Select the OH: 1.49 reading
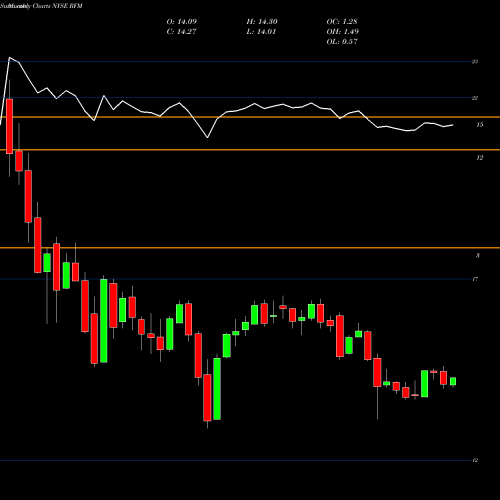 click(x=342, y=31)
